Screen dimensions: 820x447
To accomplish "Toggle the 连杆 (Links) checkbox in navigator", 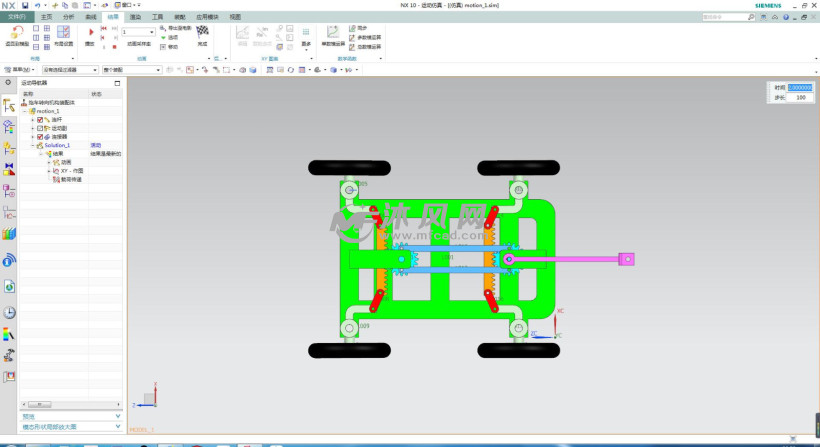I will click(40, 120).
